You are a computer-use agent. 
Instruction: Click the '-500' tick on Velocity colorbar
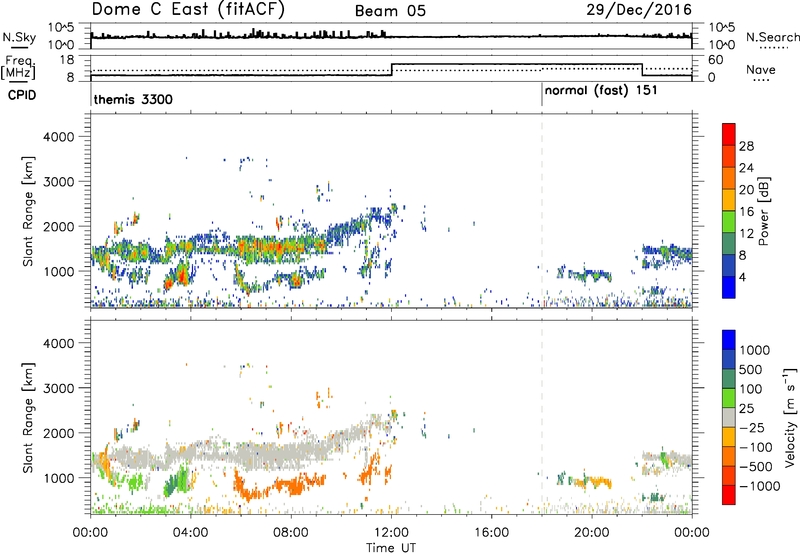tap(756, 467)
